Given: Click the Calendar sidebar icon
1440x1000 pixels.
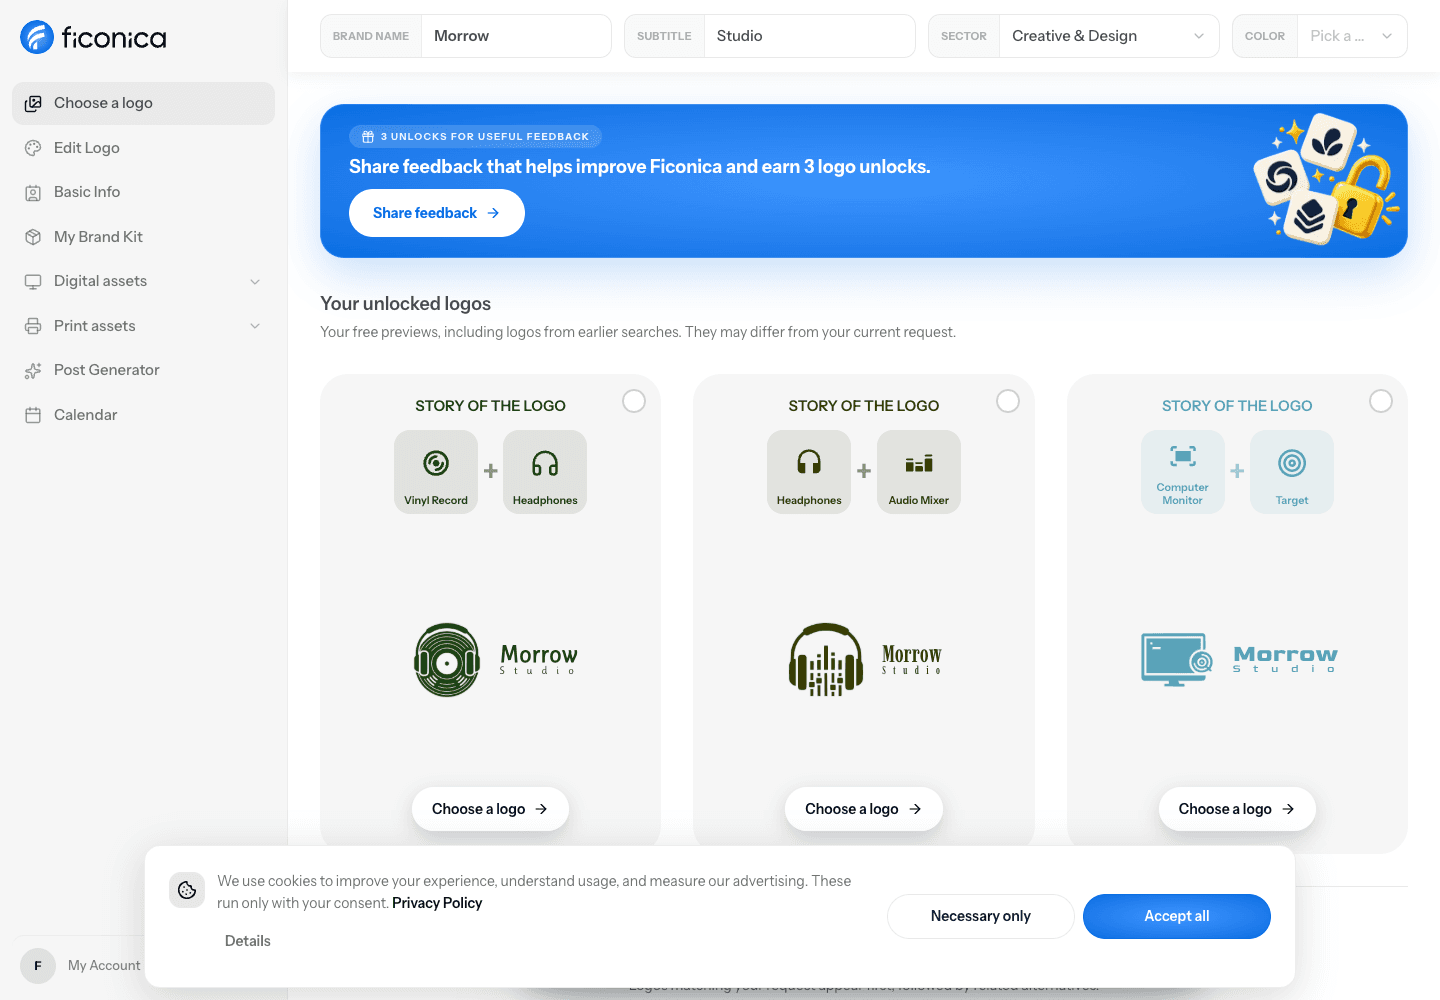Looking at the screenshot, I should (x=33, y=415).
